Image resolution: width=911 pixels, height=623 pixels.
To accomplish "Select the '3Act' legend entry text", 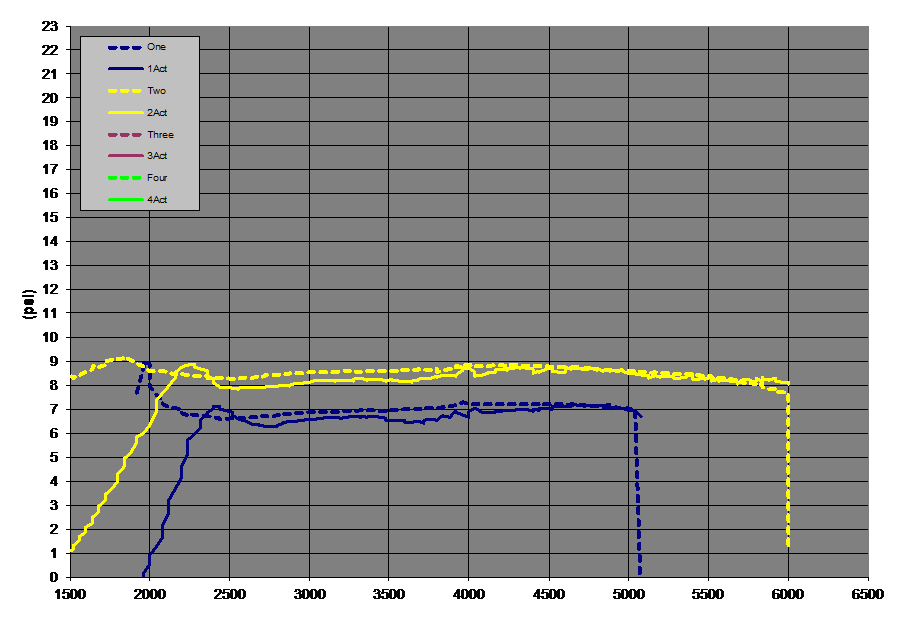I will point(157,156).
